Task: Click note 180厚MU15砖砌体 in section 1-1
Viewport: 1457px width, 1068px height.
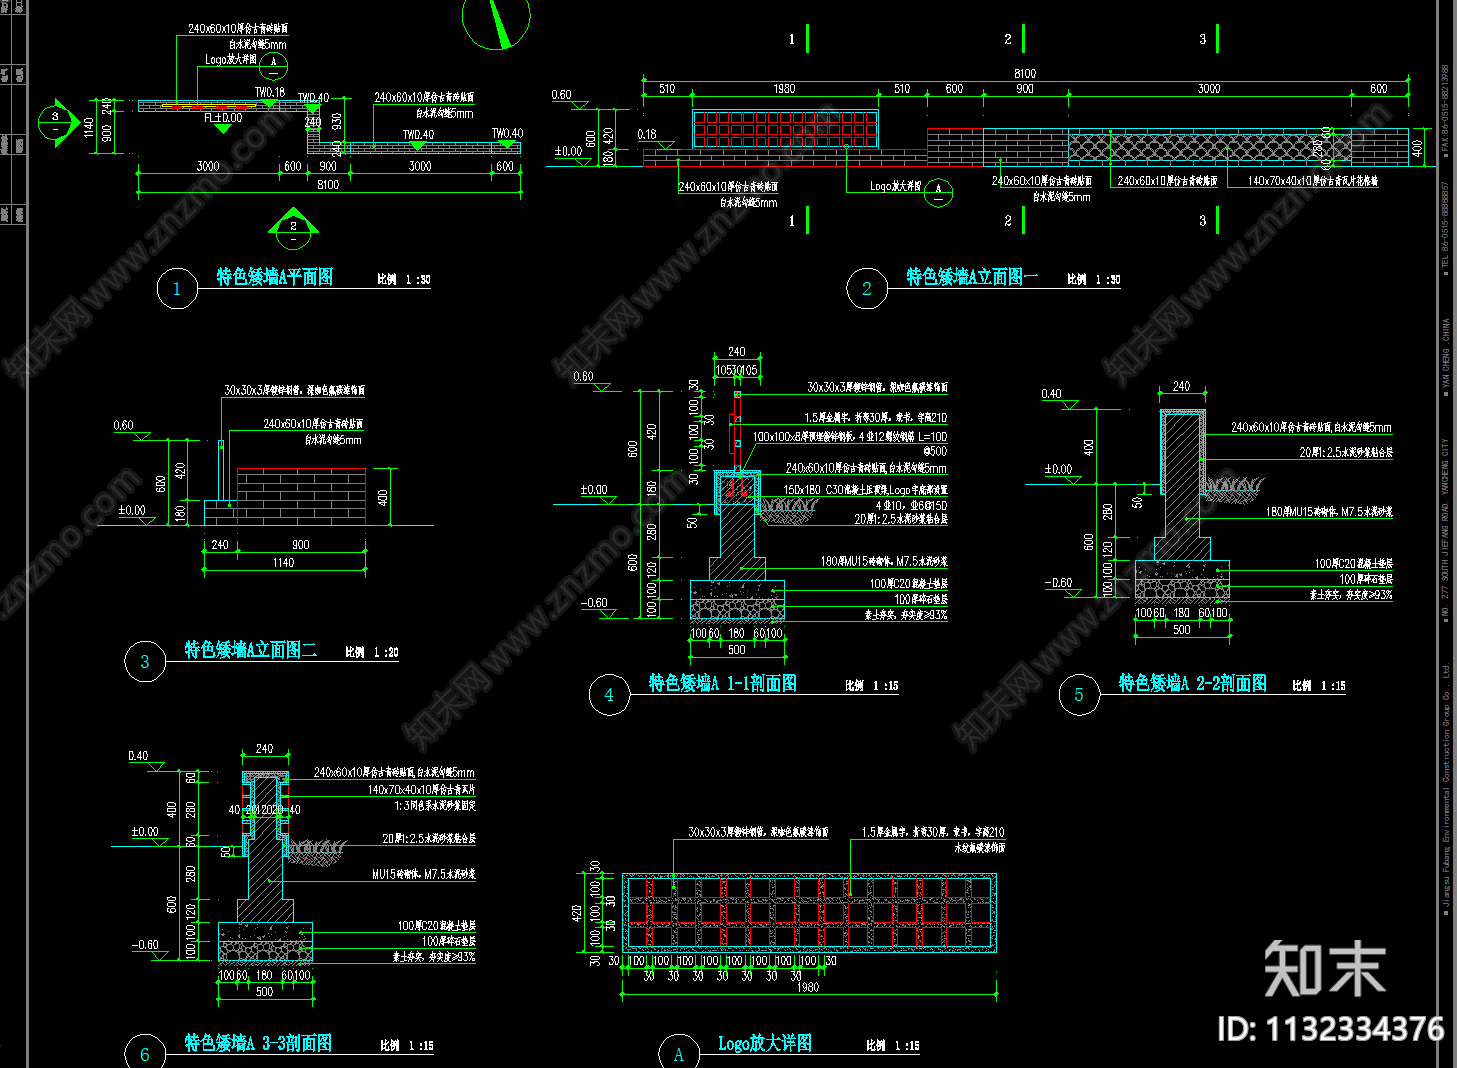Action: tap(884, 562)
